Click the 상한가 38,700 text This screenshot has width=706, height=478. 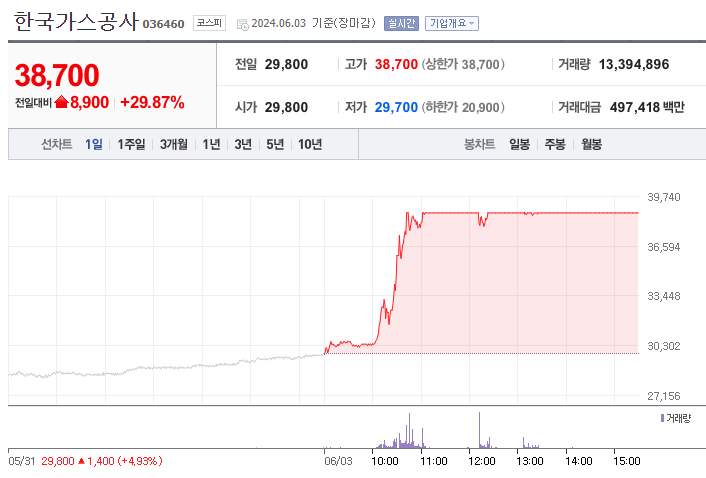[463, 64]
